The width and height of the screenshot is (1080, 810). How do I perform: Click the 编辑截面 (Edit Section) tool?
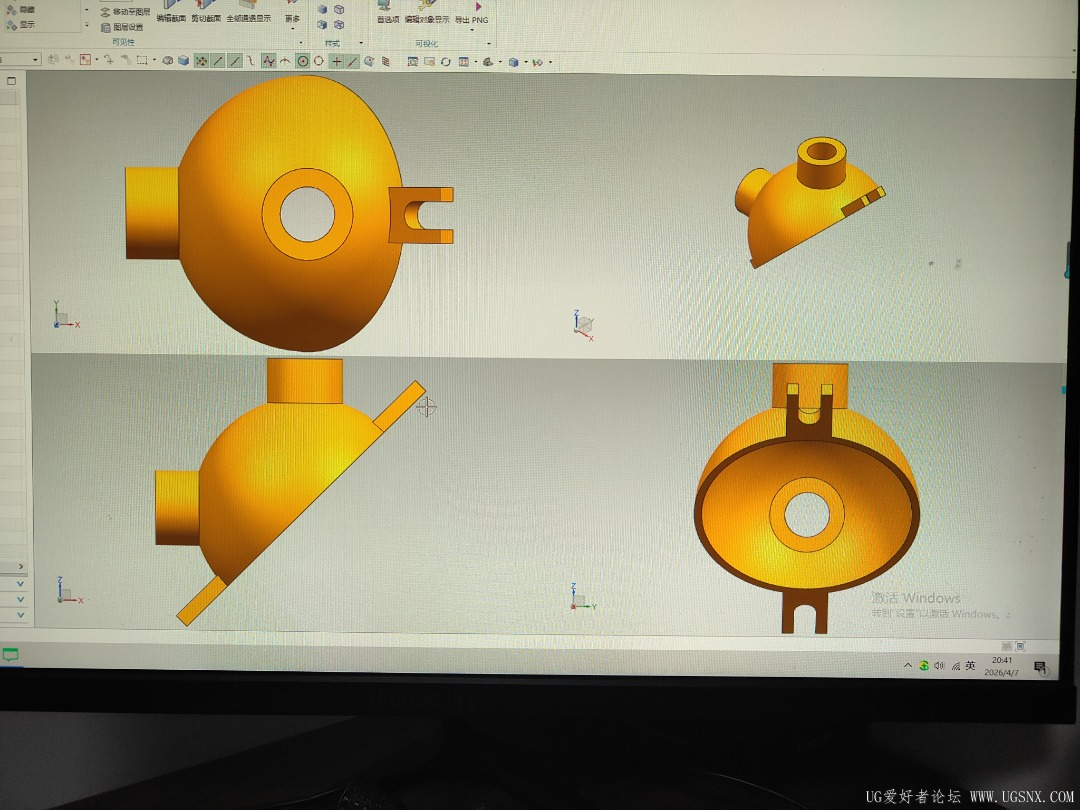pyautogui.click(x=171, y=12)
